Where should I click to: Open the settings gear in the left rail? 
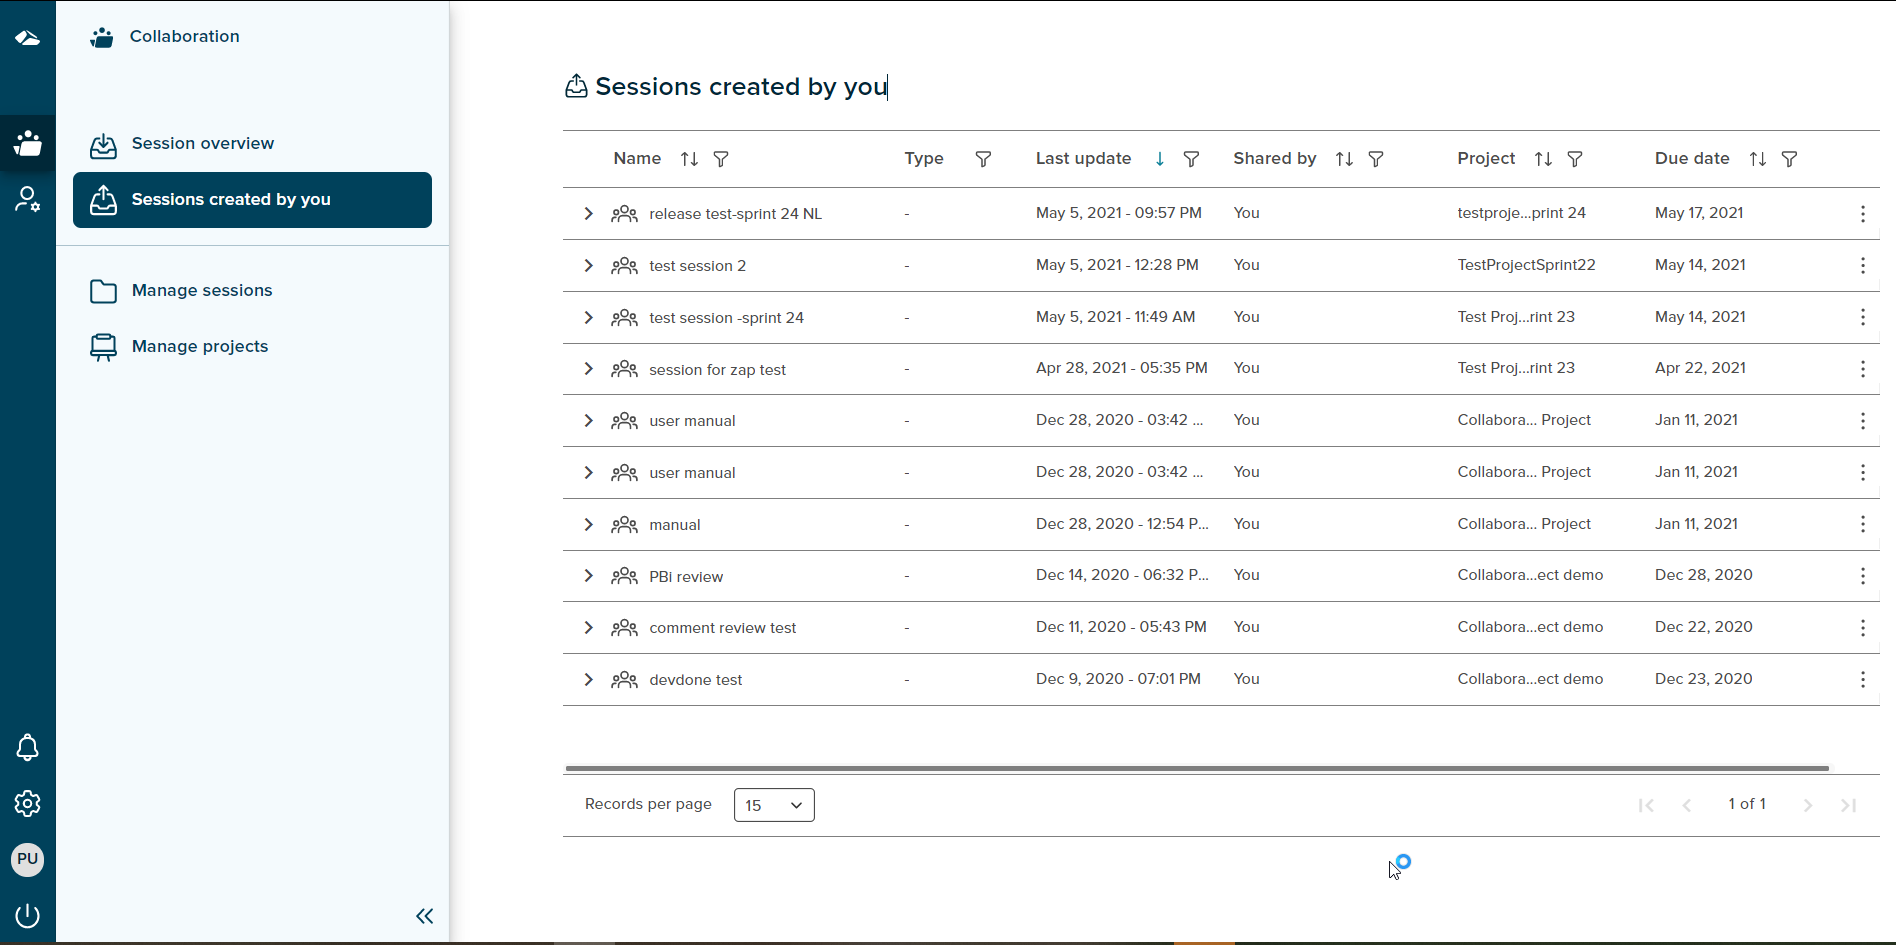27,803
